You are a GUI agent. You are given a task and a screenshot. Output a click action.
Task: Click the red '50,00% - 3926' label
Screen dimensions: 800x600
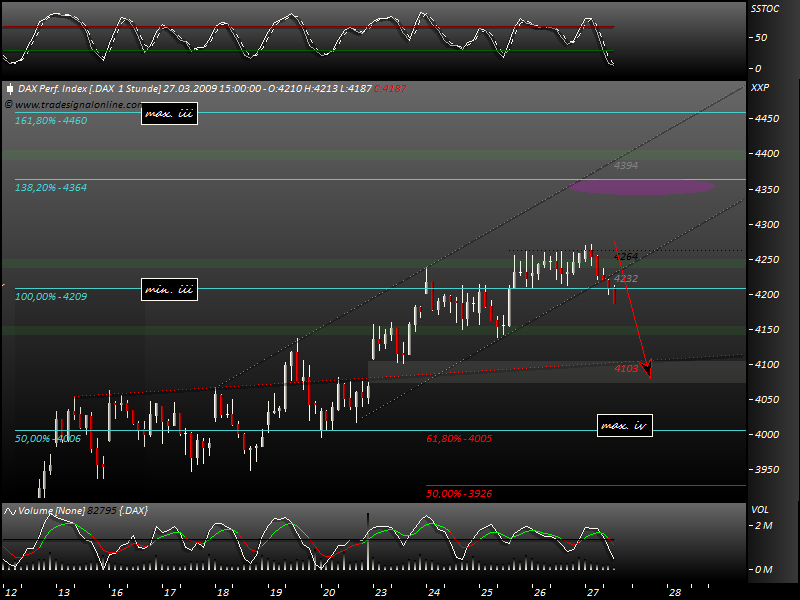pyautogui.click(x=459, y=494)
